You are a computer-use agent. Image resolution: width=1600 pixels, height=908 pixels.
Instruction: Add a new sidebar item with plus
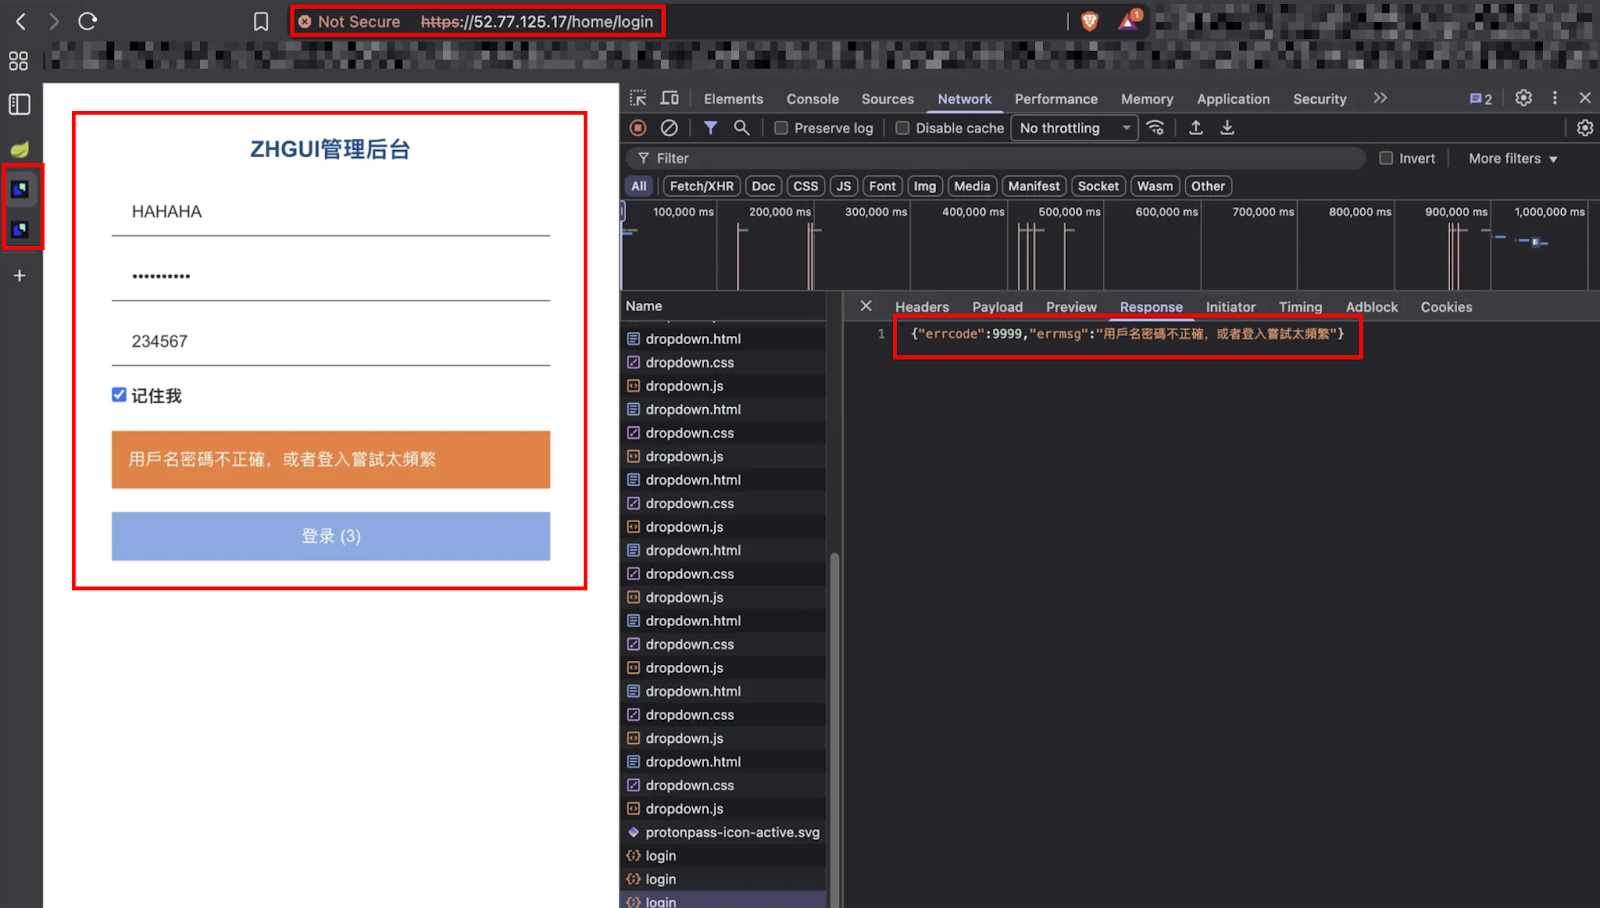click(x=19, y=275)
